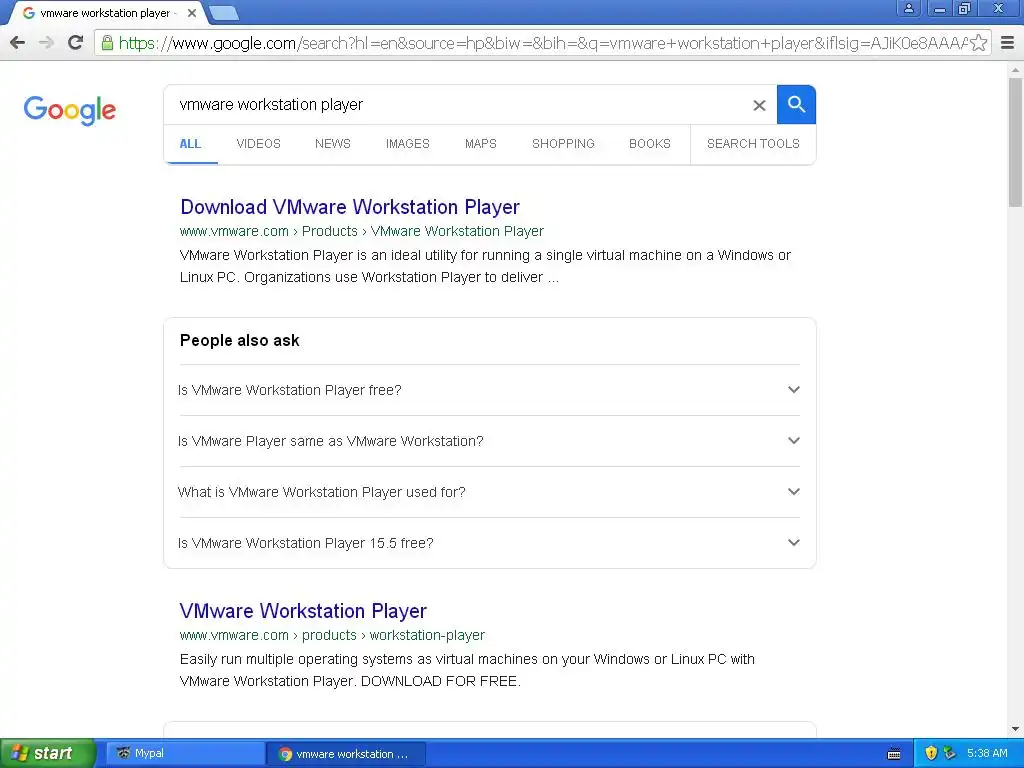Switch to the IMAGES tab
Screen dimensions: 1024x768
(x=408, y=144)
